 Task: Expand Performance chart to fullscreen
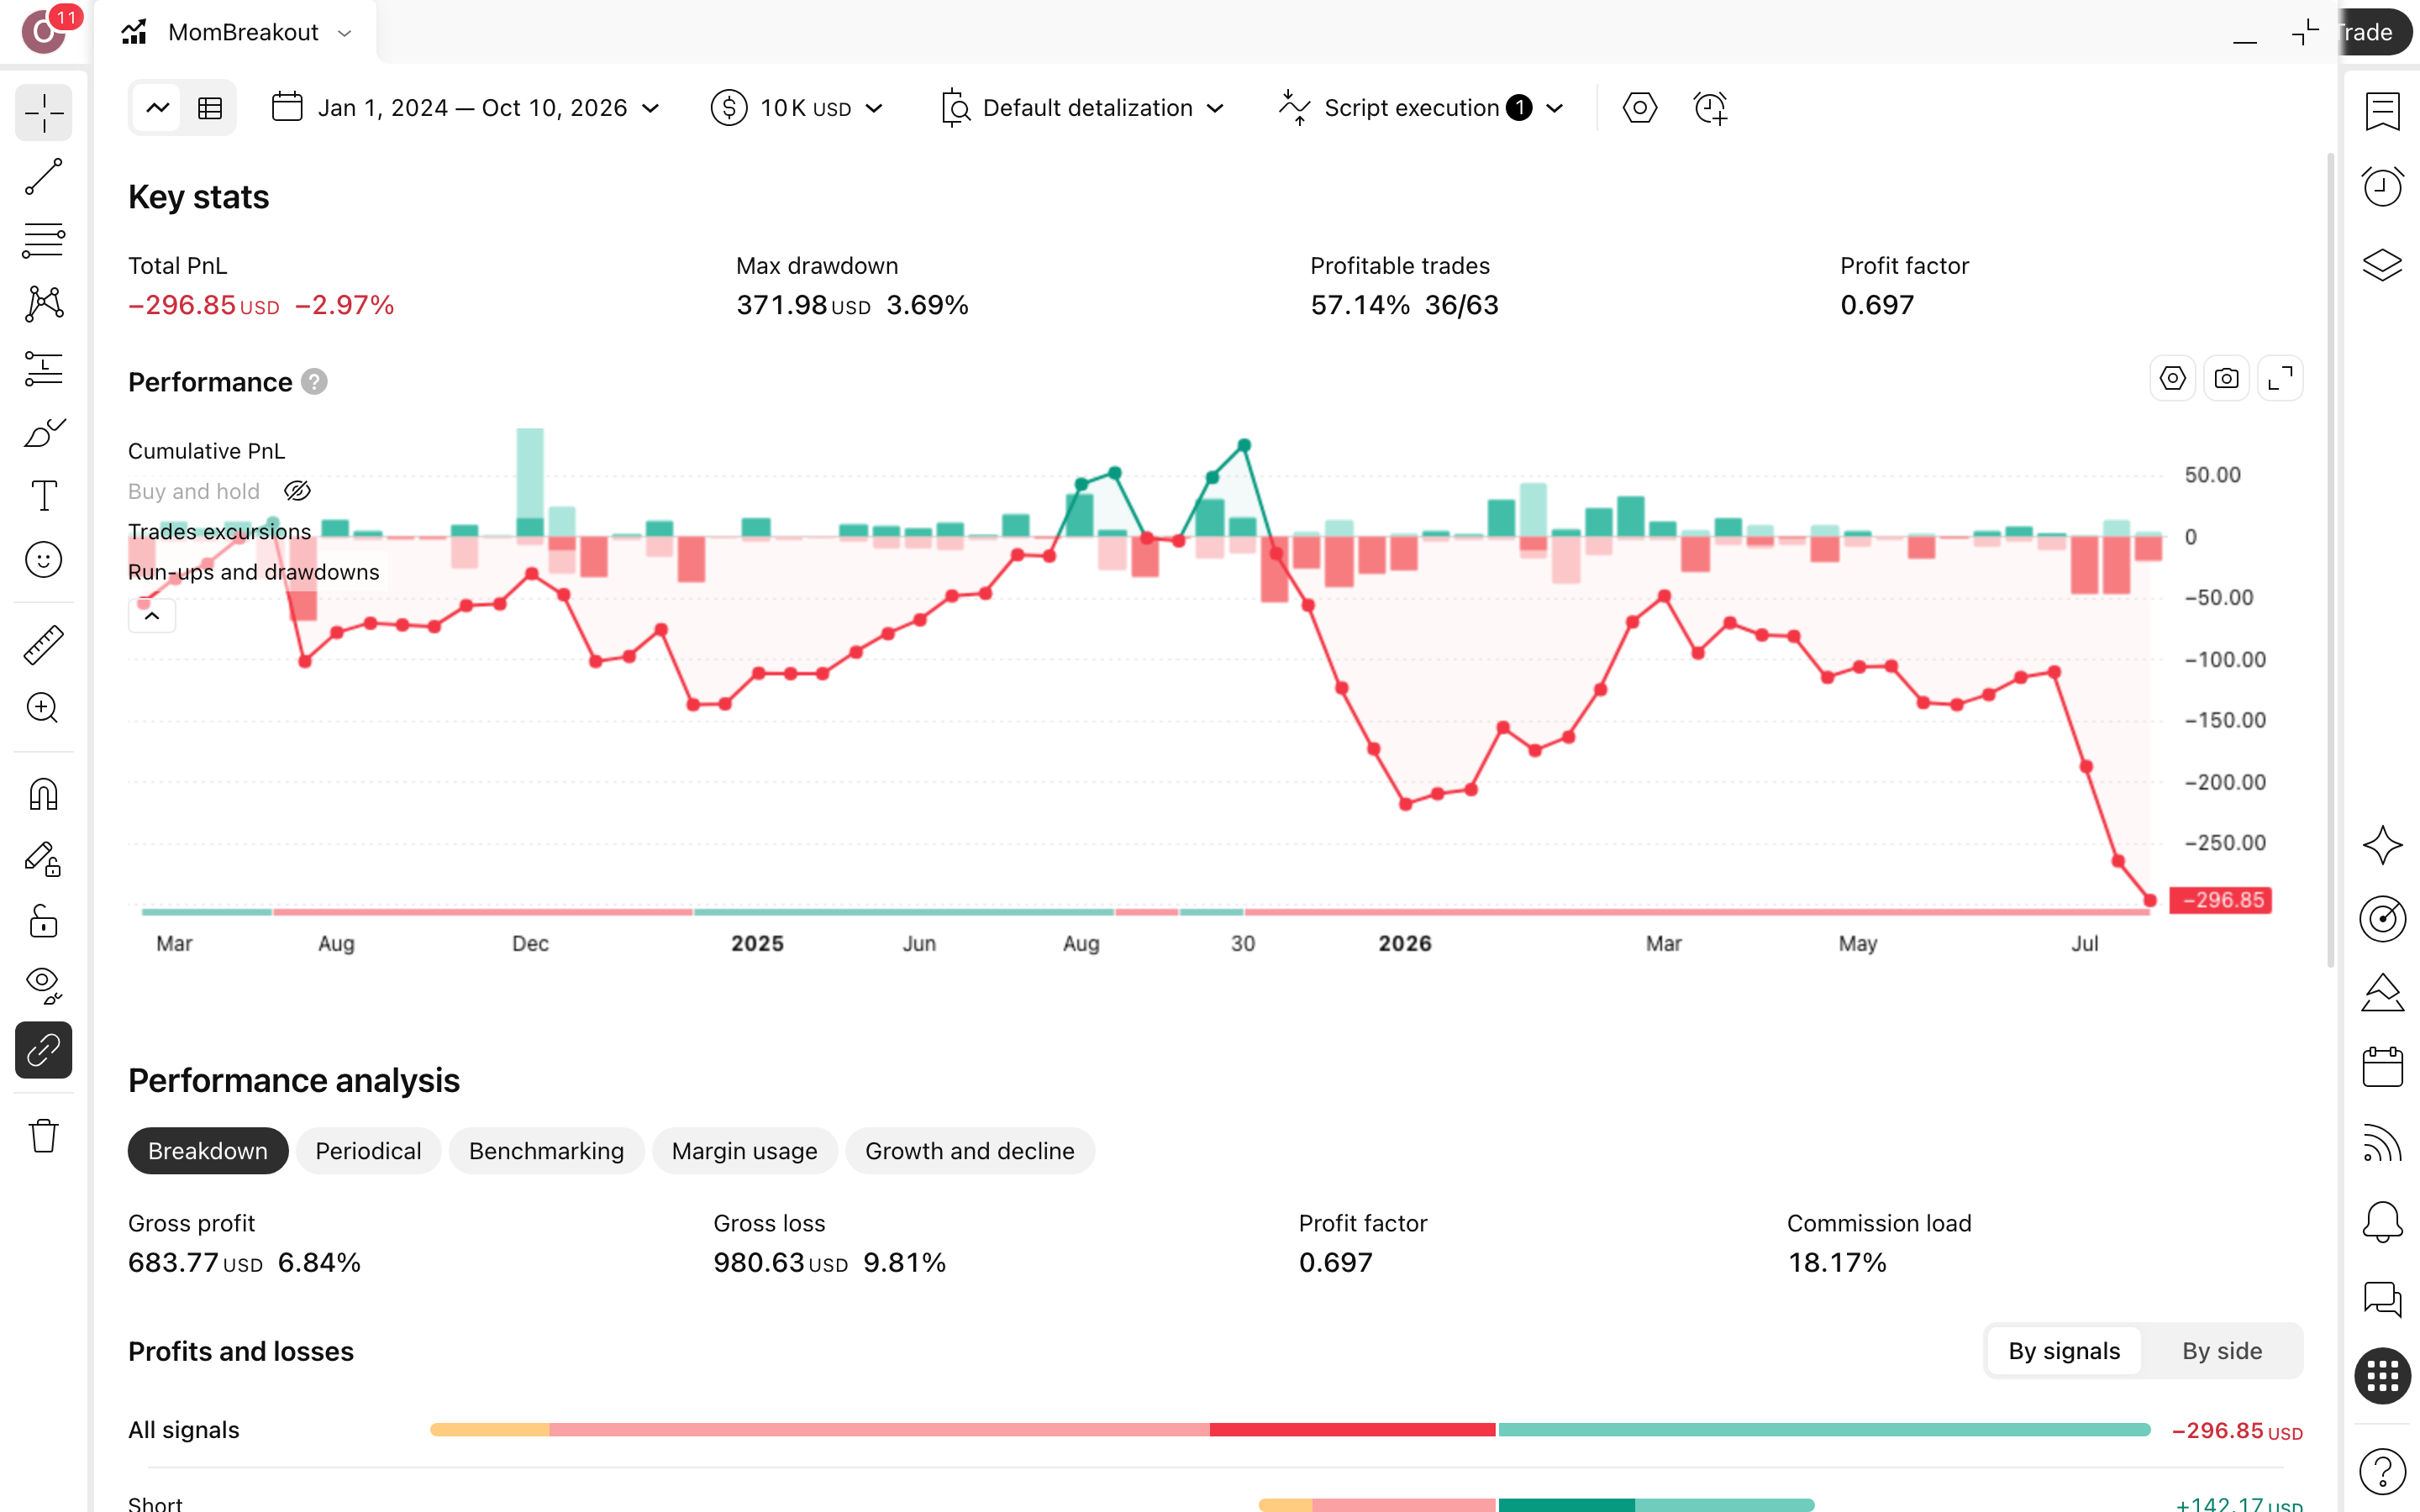point(2280,379)
